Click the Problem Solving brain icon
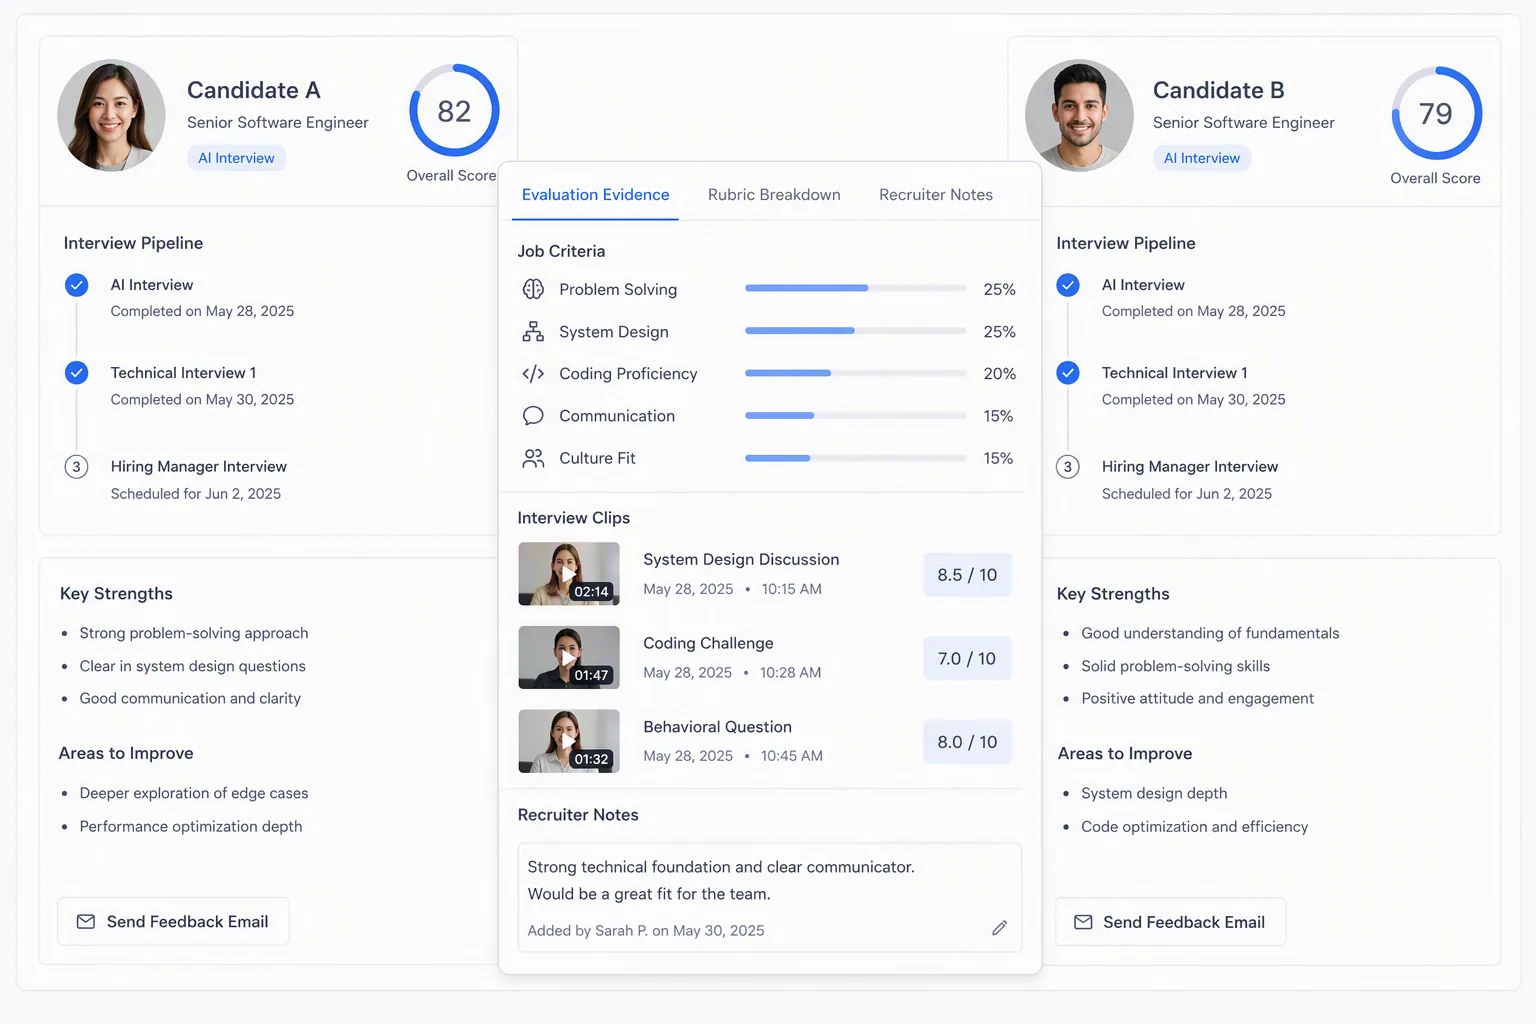 [533, 289]
